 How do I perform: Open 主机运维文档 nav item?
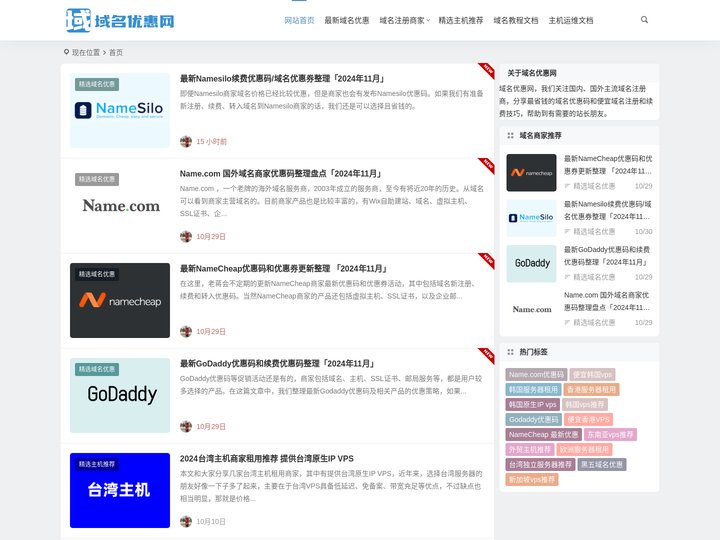click(571, 20)
